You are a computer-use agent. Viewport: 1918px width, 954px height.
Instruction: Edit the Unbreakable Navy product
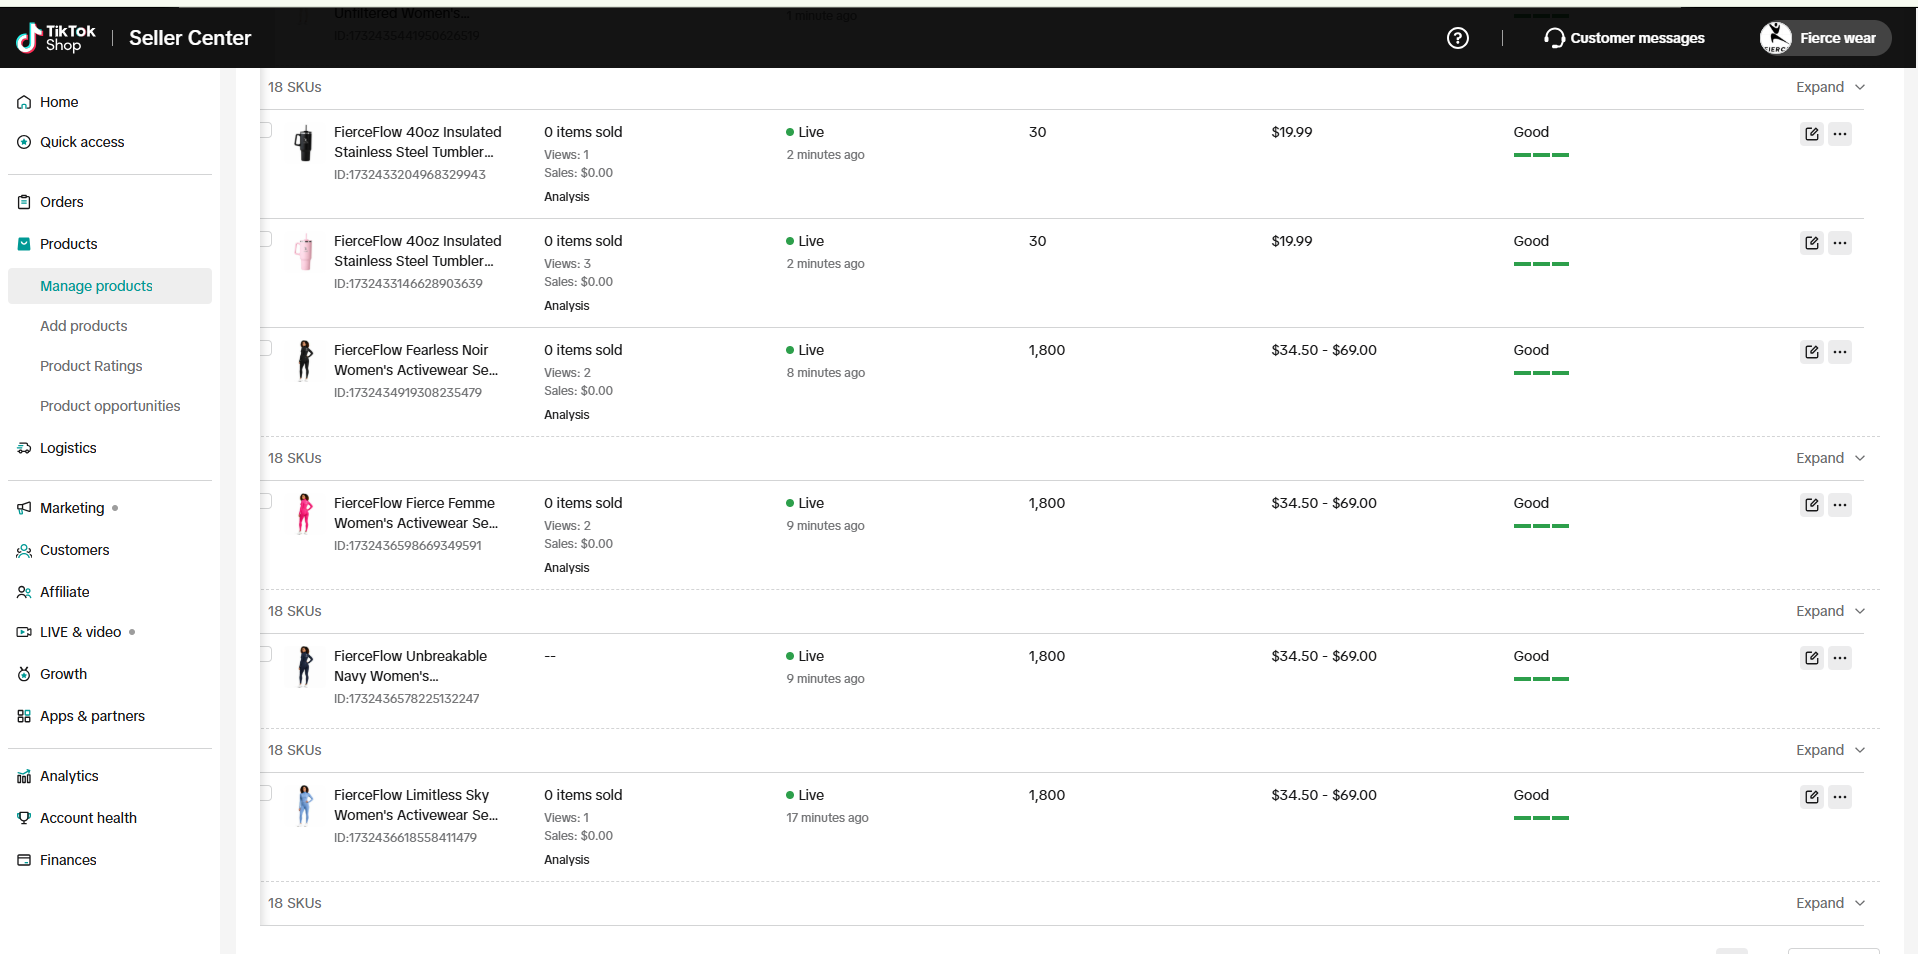click(x=1812, y=658)
